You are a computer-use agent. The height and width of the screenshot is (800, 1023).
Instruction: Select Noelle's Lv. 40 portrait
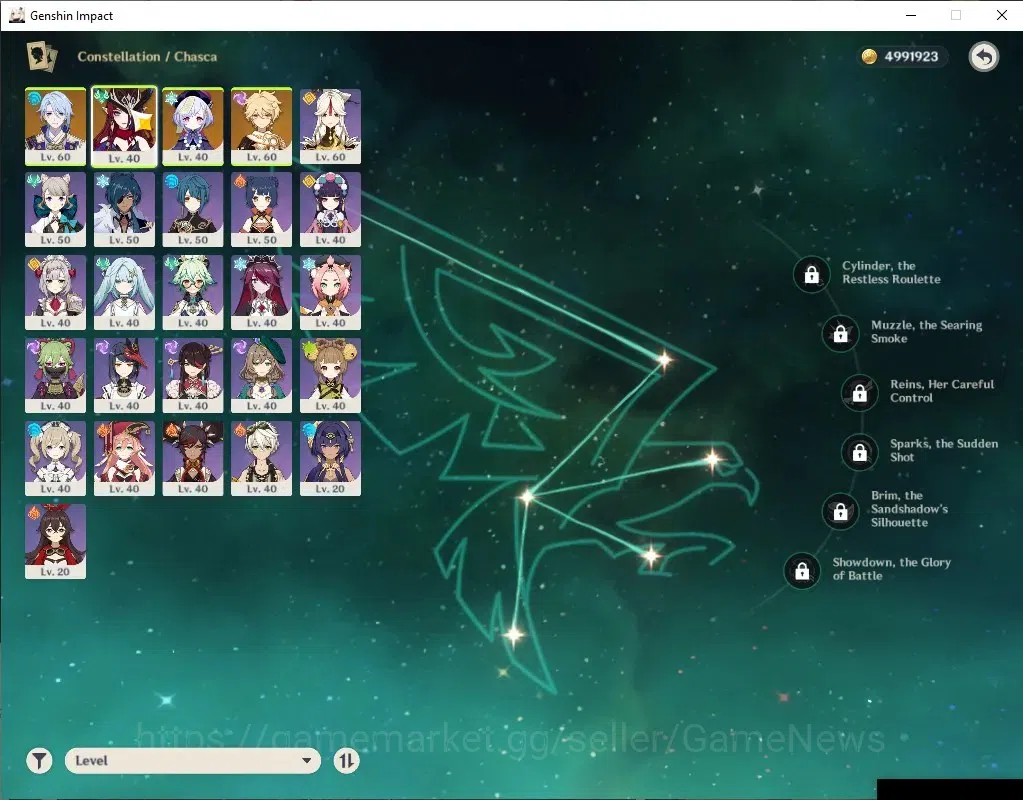(55, 292)
